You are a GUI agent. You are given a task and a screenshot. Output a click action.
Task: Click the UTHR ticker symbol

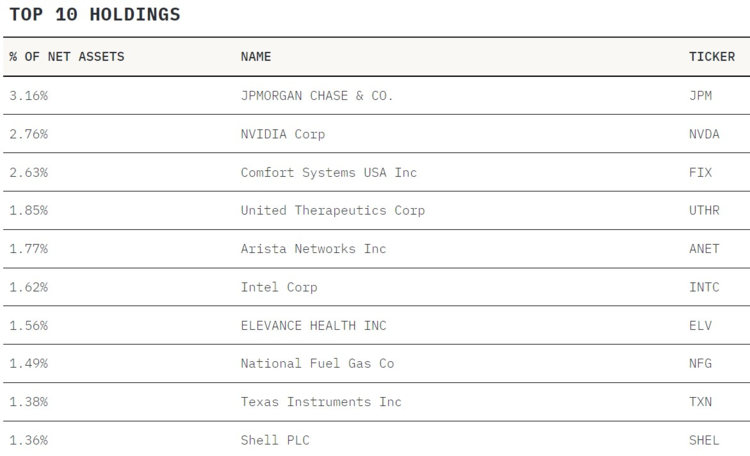point(704,210)
